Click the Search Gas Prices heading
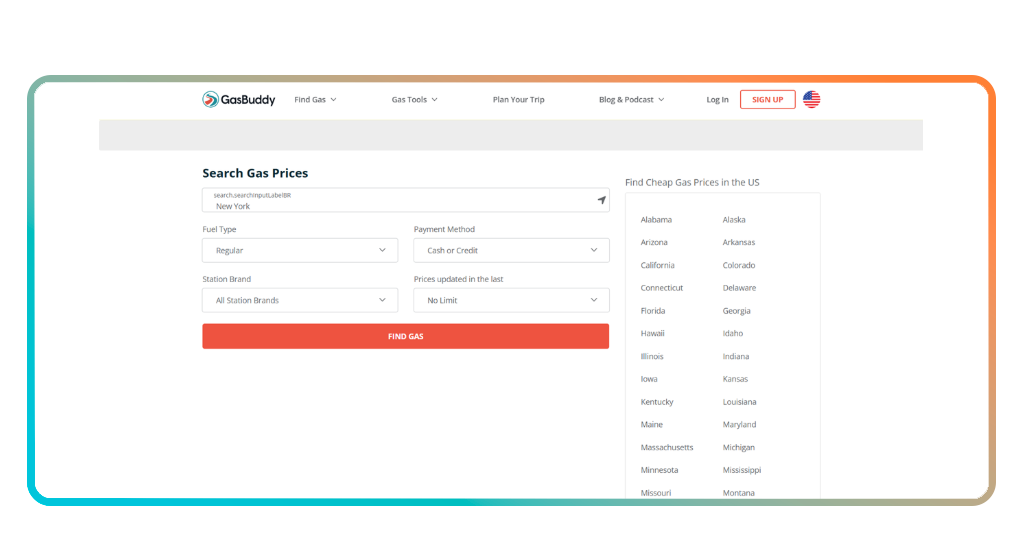This screenshot has width=1024, height=536. [x=255, y=173]
